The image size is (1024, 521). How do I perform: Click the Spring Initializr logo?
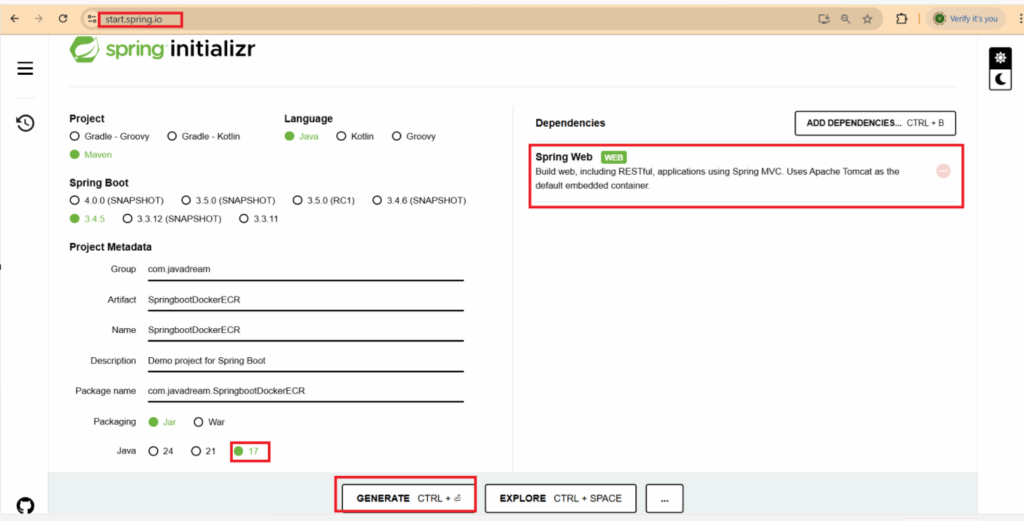click(x=162, y=49)
